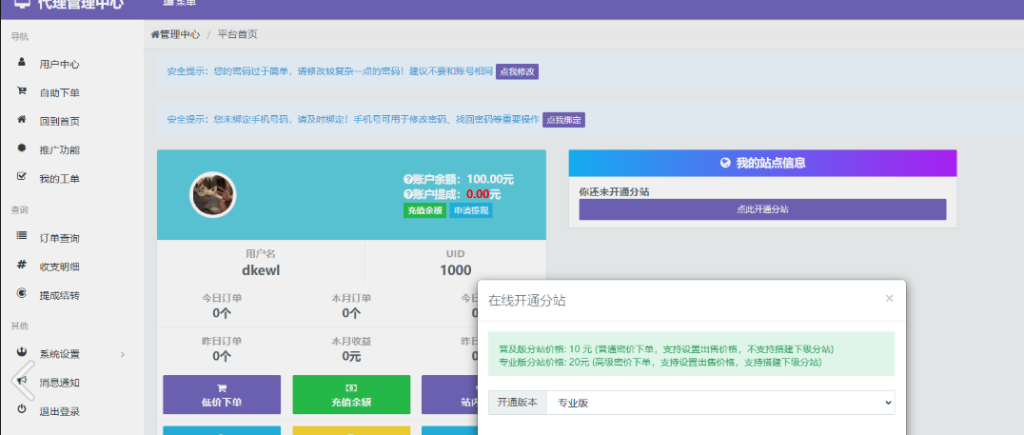Click username value dkewl

(x=261, y=270)
